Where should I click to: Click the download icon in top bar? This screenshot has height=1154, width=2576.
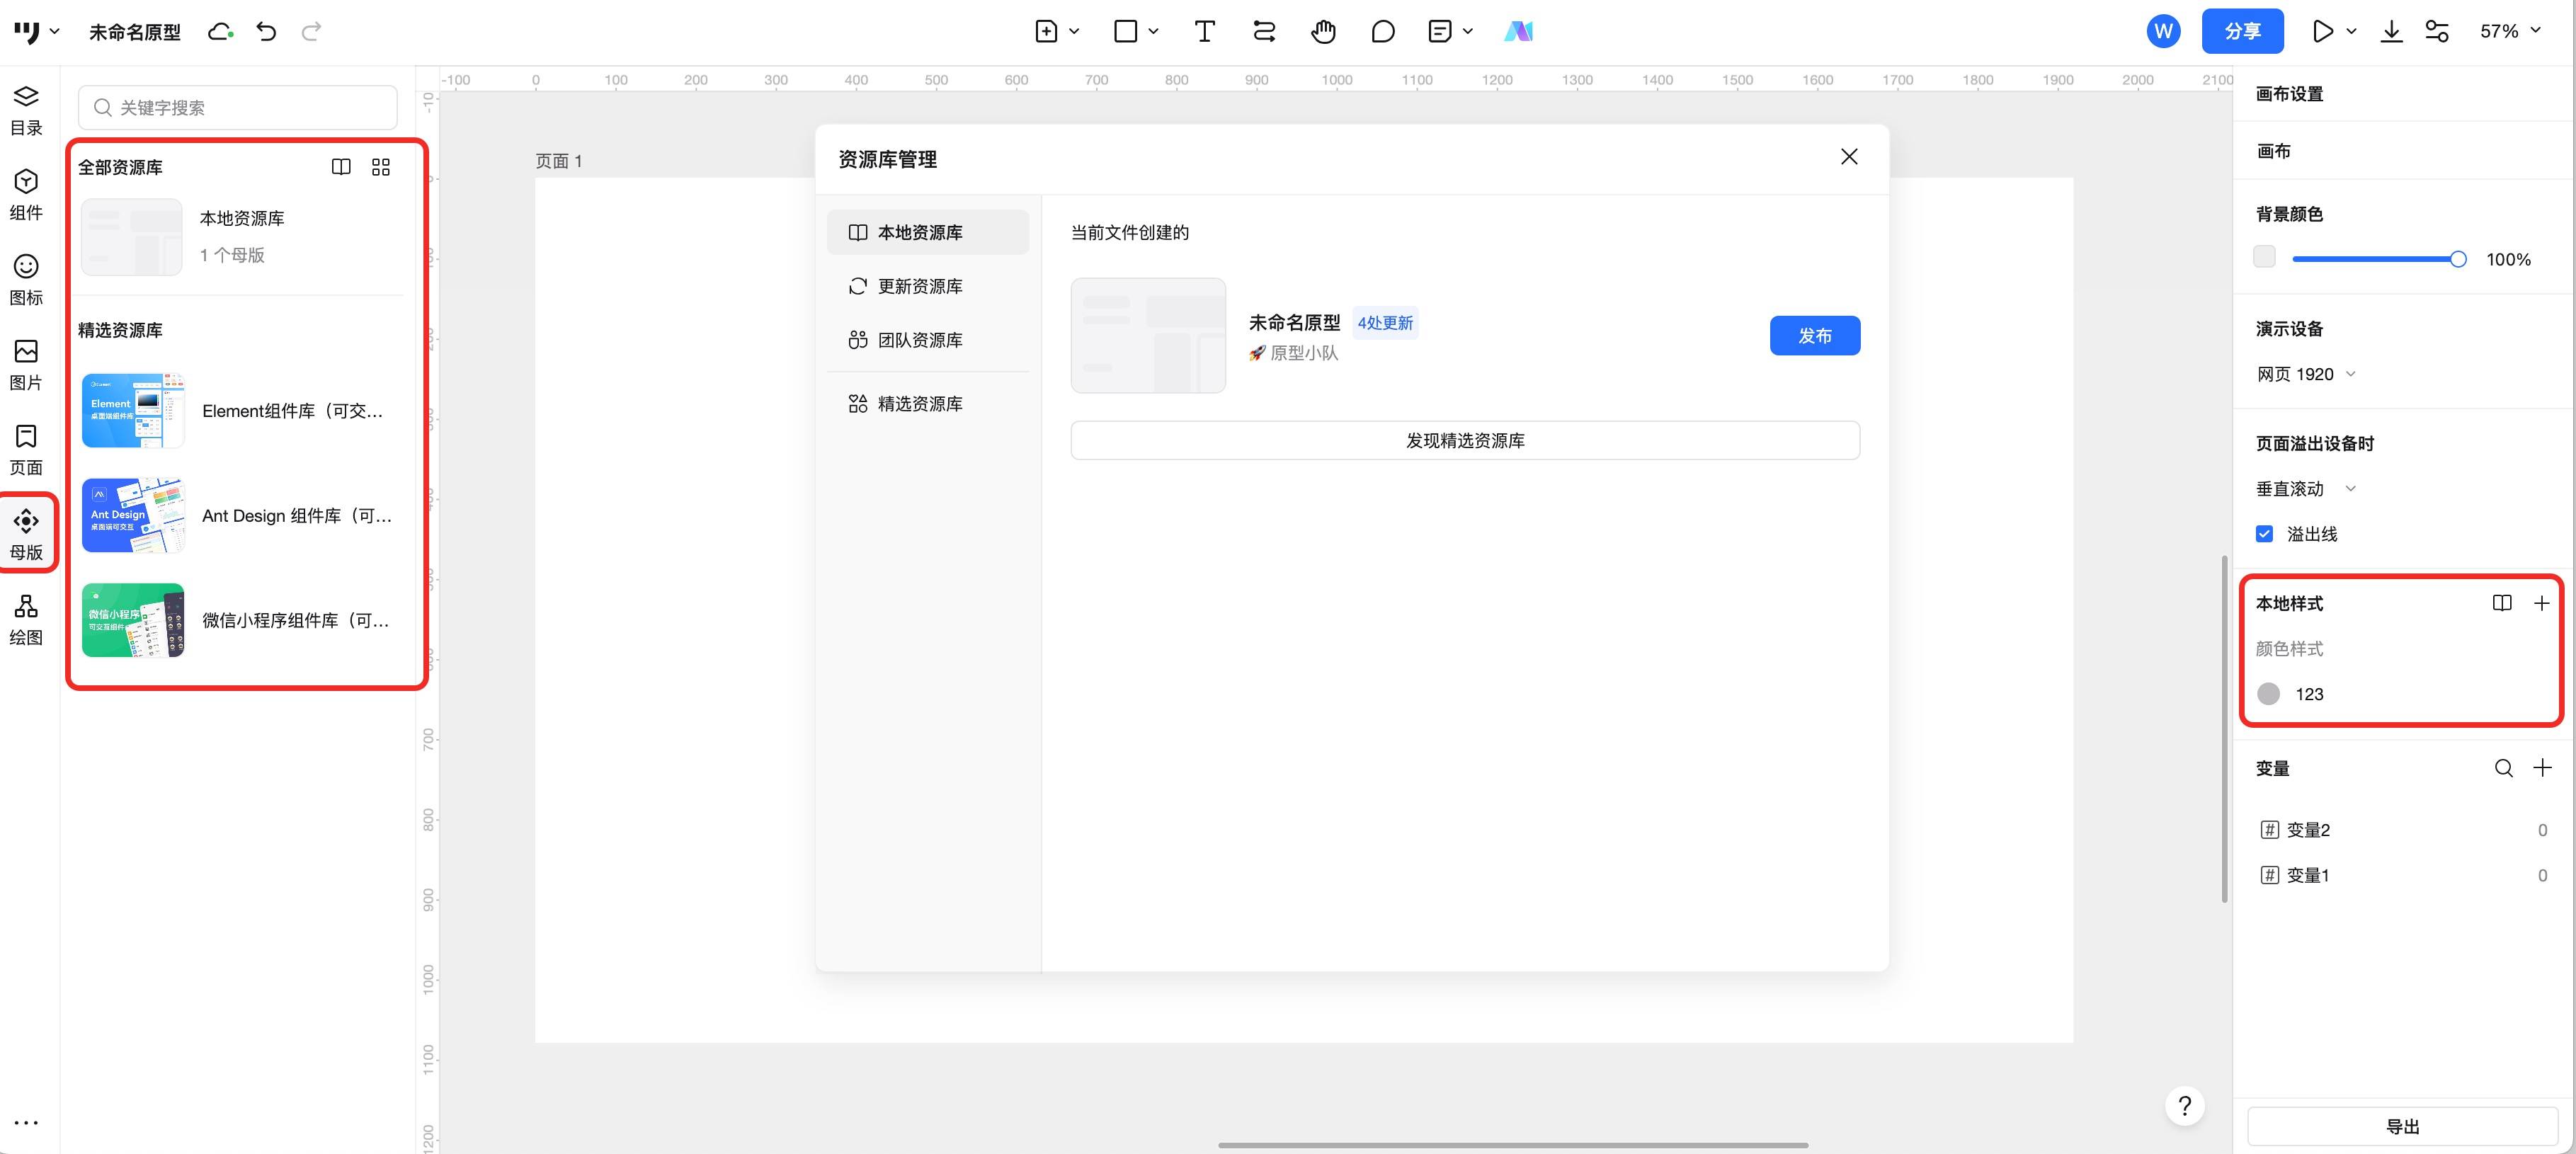(2391, 31)
